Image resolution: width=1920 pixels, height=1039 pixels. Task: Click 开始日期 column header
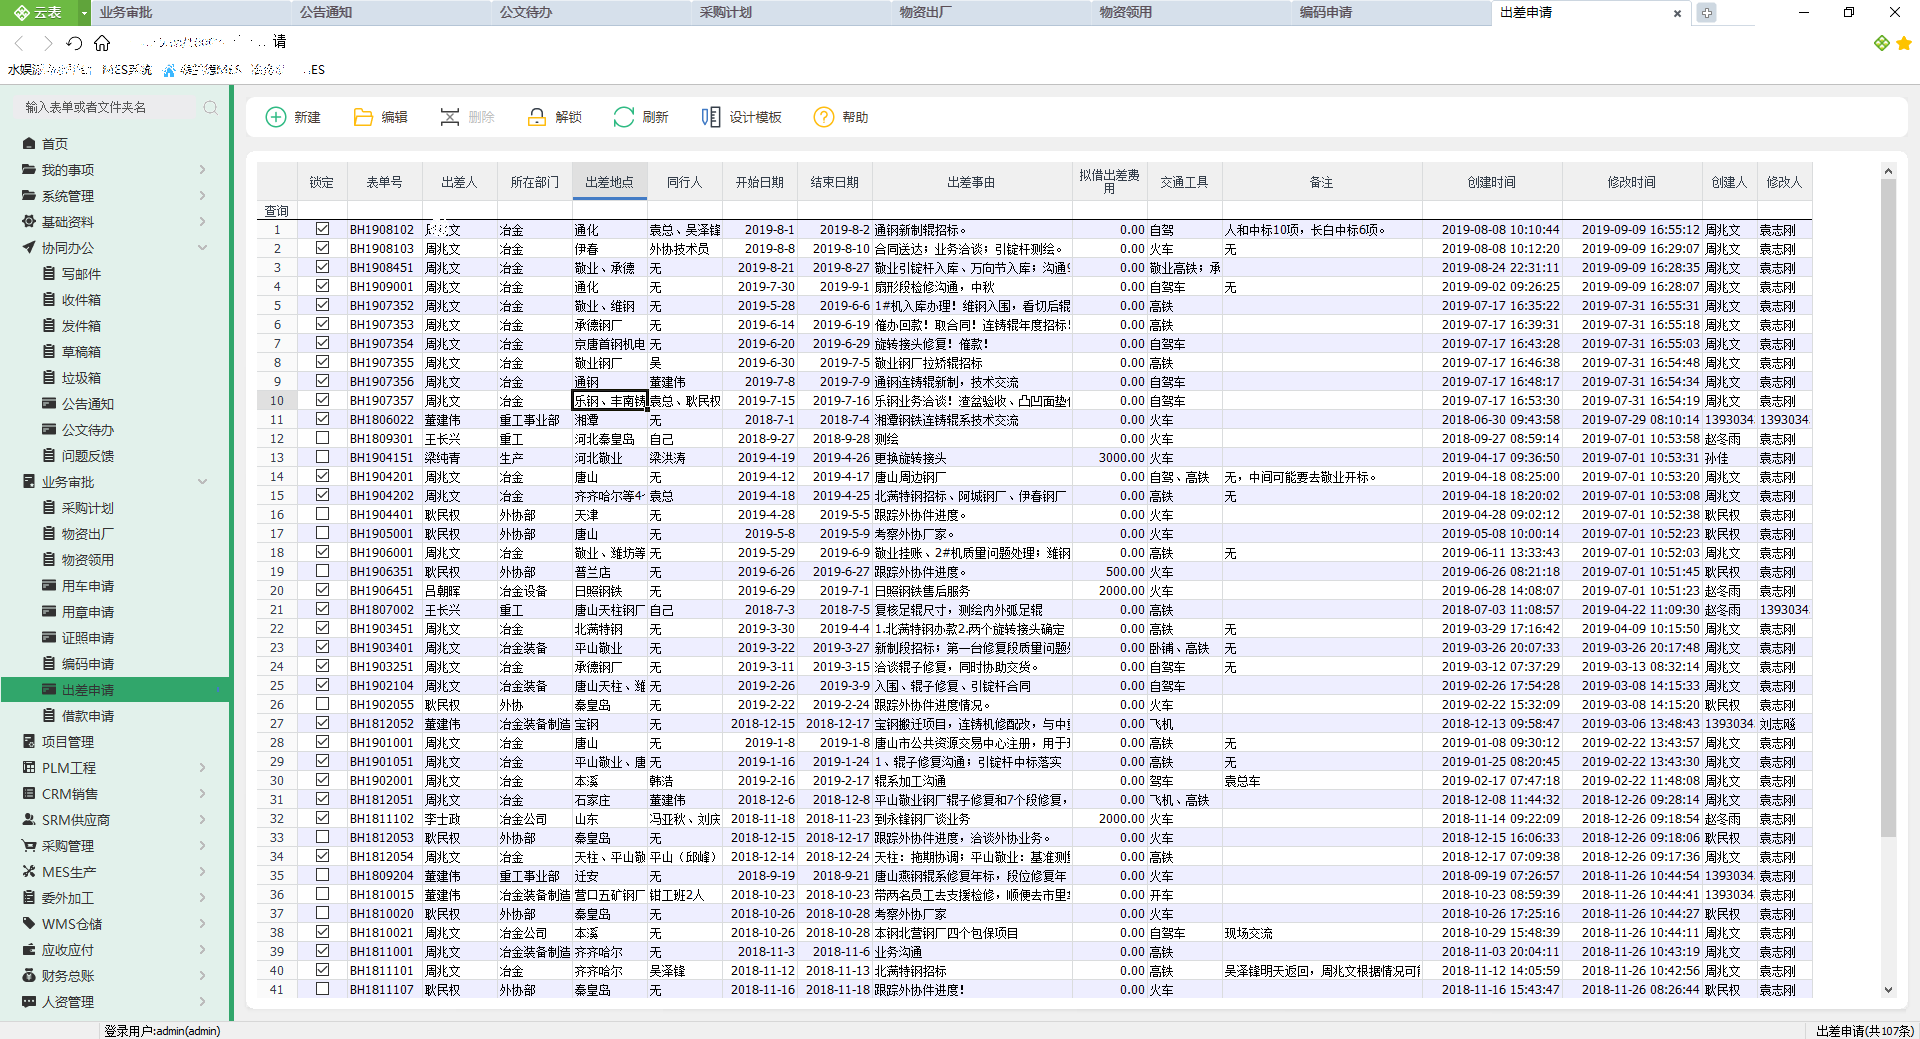(x=760, y=182)
